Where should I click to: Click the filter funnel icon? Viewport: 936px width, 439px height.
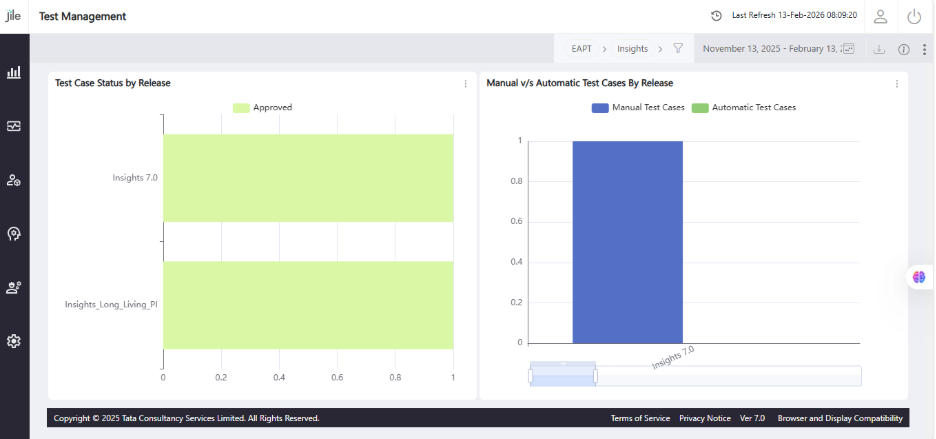[x=678, y=48]
